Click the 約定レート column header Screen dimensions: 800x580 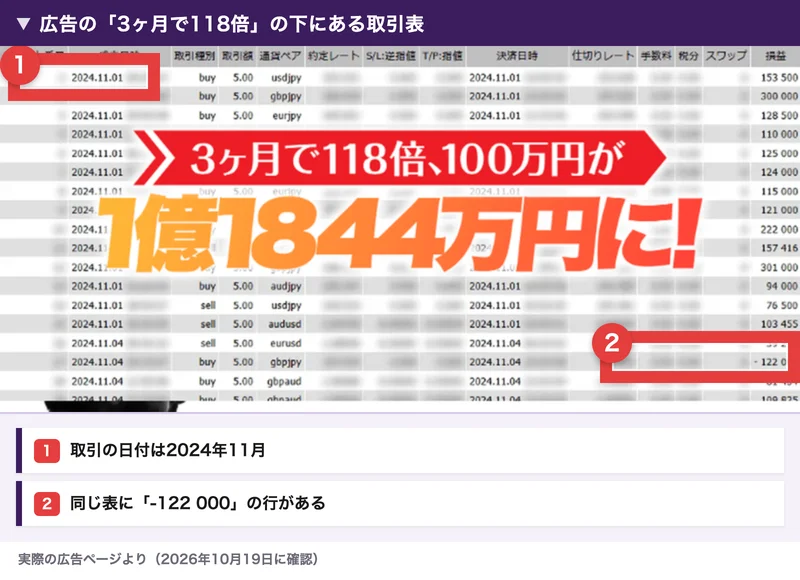[x=333, y=56]
